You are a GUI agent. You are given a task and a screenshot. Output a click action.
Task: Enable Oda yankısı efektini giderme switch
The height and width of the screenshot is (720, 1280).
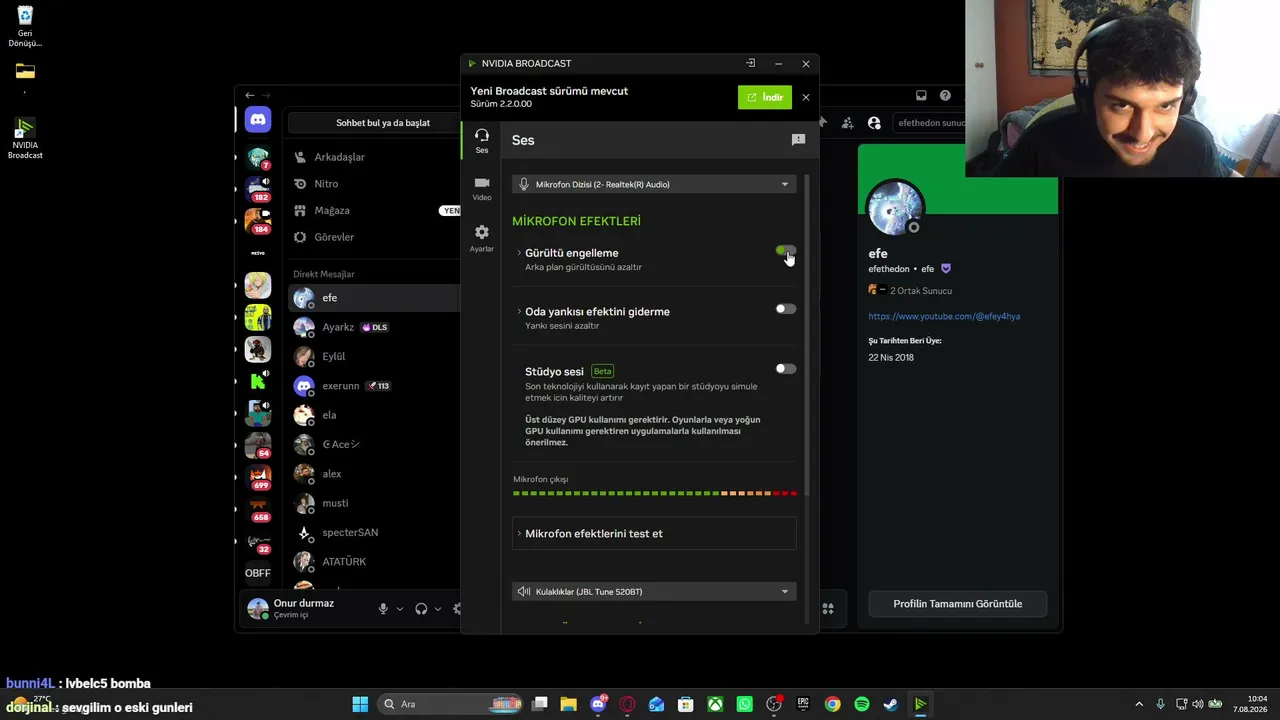[786, 309]
